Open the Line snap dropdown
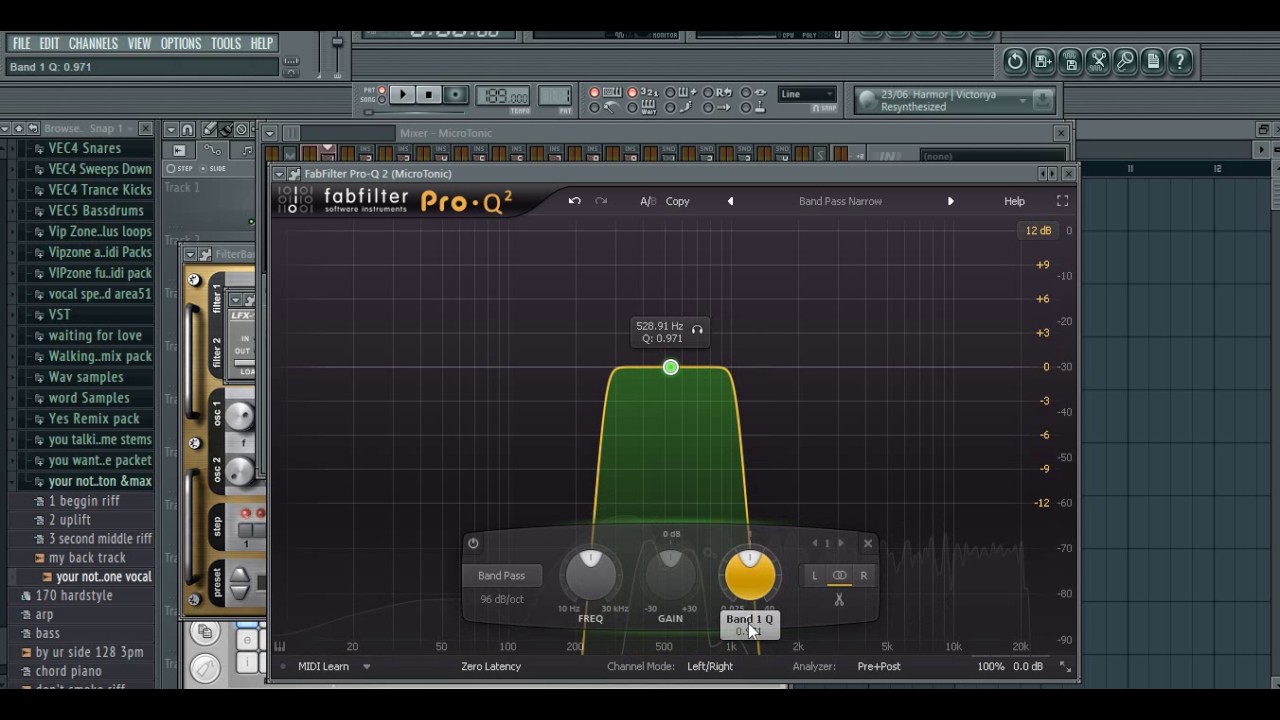The height and width of the screenshot is (720, 1280). point(807,95)
